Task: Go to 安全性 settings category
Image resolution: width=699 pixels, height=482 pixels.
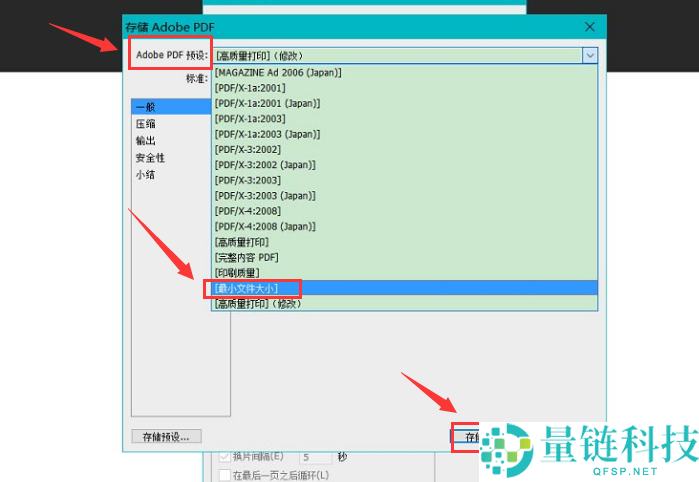Action: point(151,158)
